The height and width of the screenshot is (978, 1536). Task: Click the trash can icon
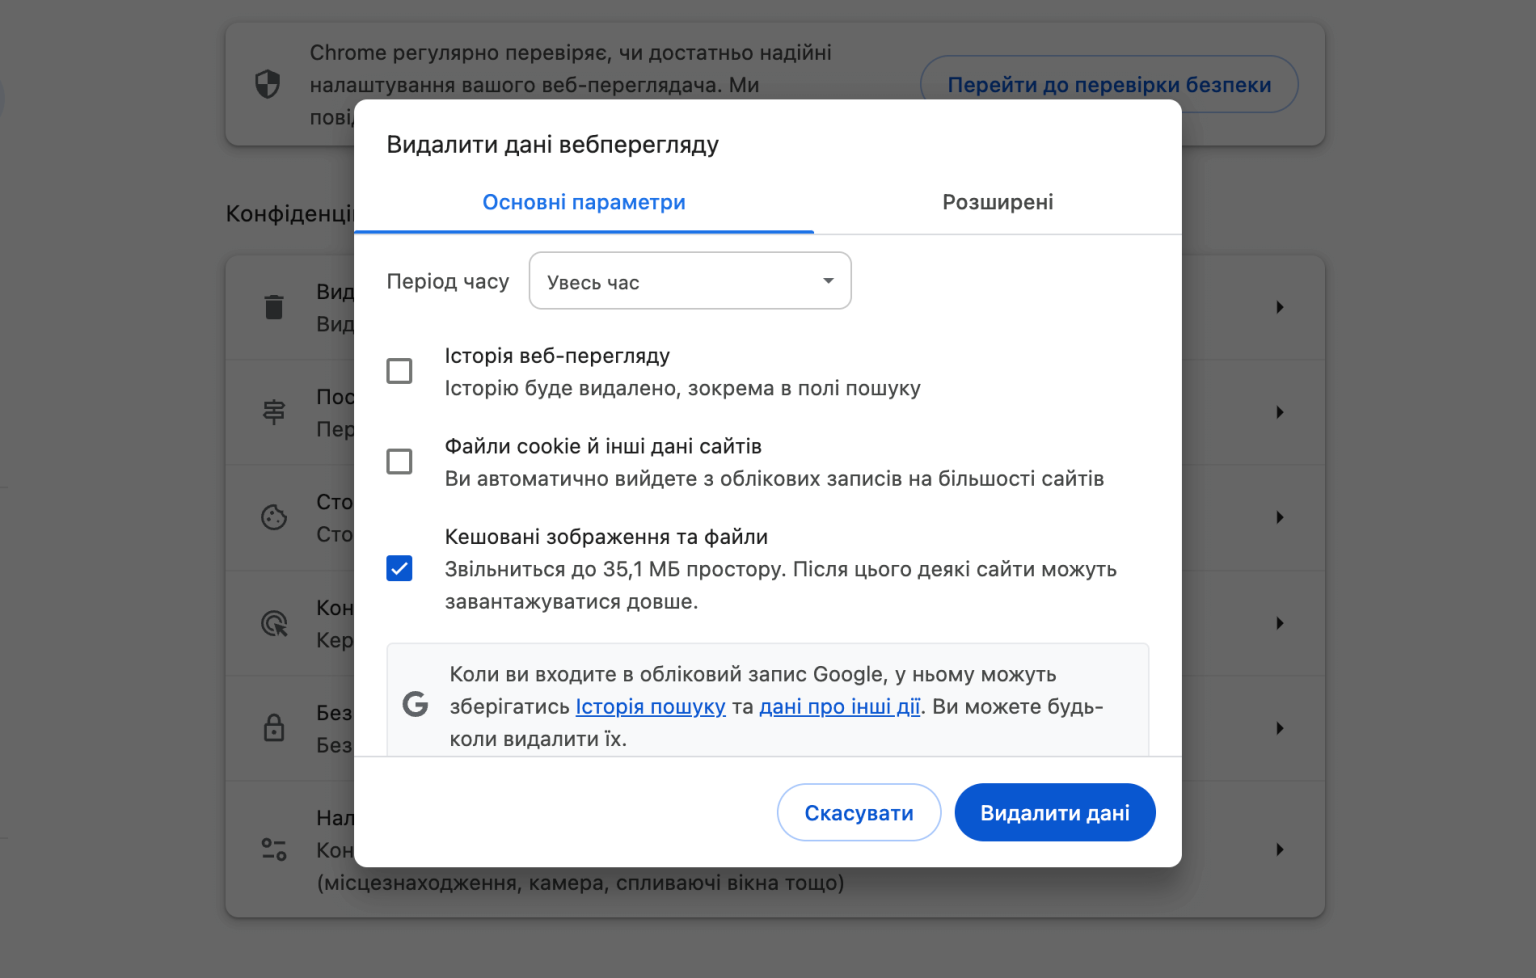(x=274, y=307)
